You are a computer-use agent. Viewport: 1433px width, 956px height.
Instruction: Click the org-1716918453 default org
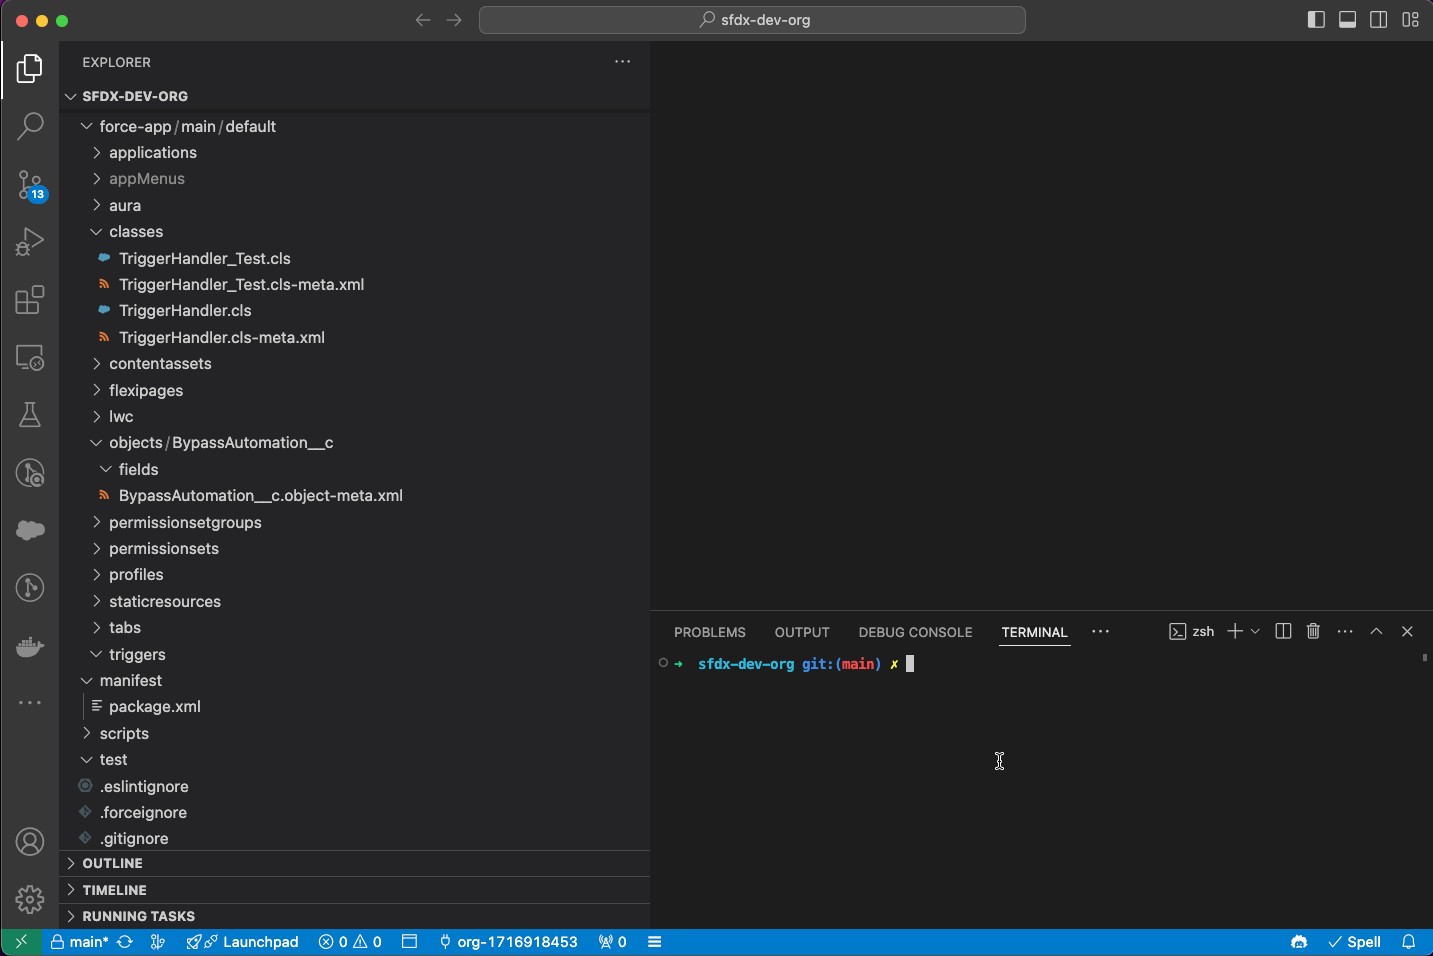tap(508, 942)
